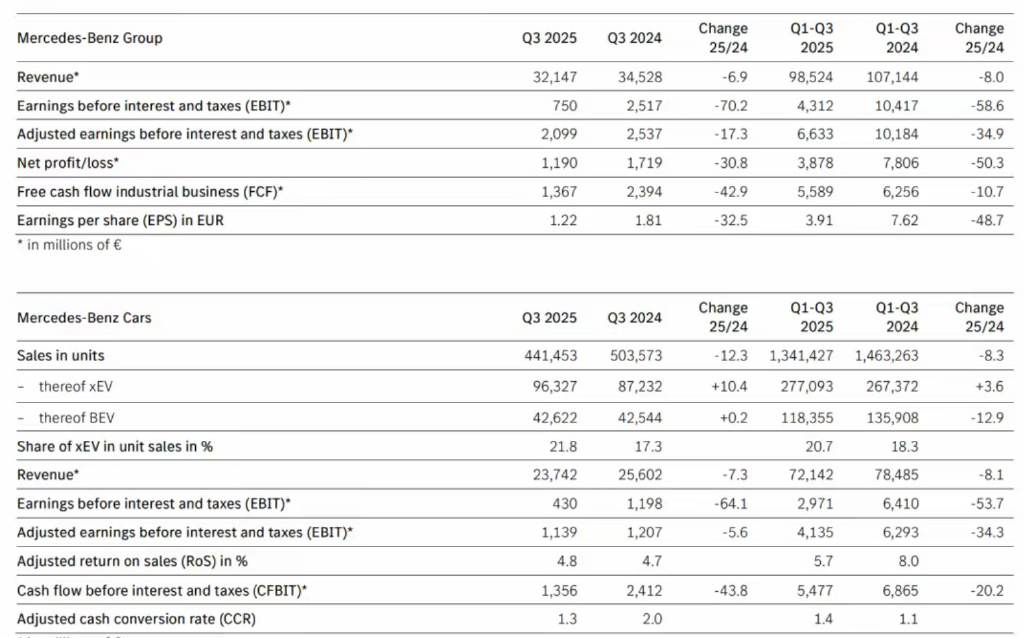Viewport: 1024px width, 638px height.
Task: Select the "thereof BEV" row label
Action: pyautogui.click(x=77, y=418)
